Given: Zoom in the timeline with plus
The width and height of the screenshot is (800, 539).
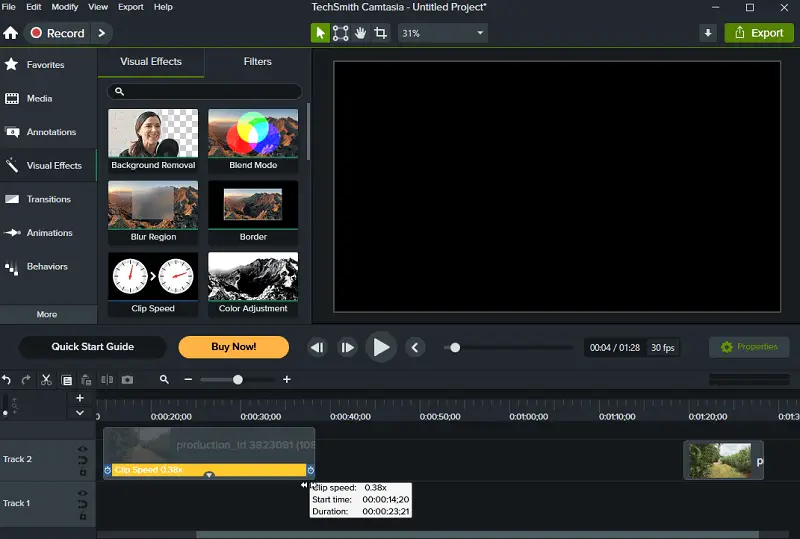Looking at the screenshot, I should click(x=287, y=379).
